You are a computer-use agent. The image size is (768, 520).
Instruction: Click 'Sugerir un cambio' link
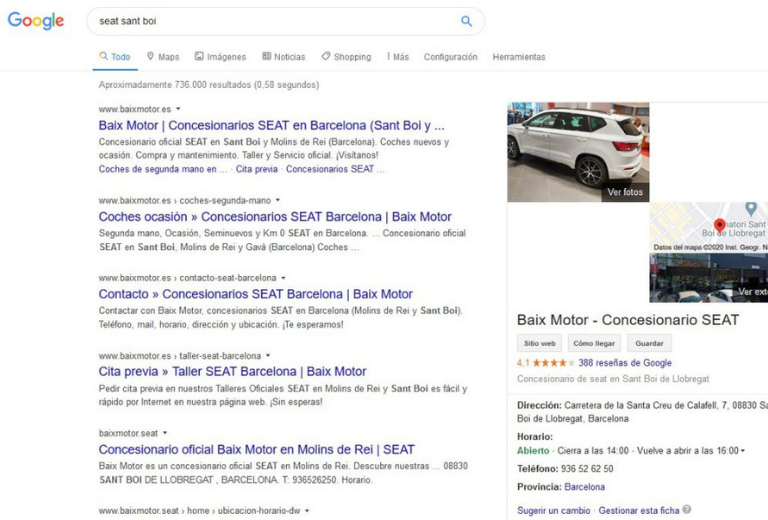click(553, 510)
